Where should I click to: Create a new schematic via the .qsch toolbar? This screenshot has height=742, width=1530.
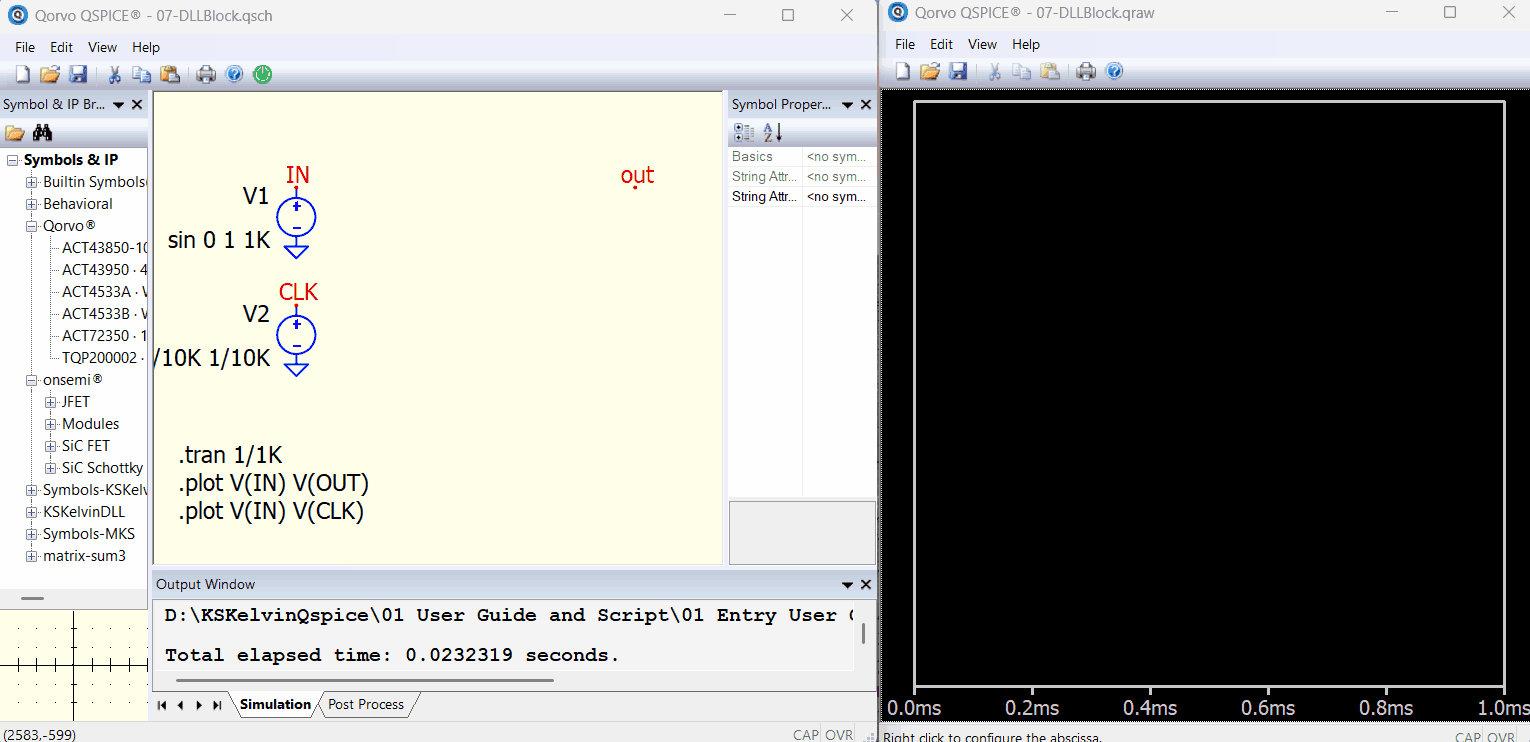point(22,74)
